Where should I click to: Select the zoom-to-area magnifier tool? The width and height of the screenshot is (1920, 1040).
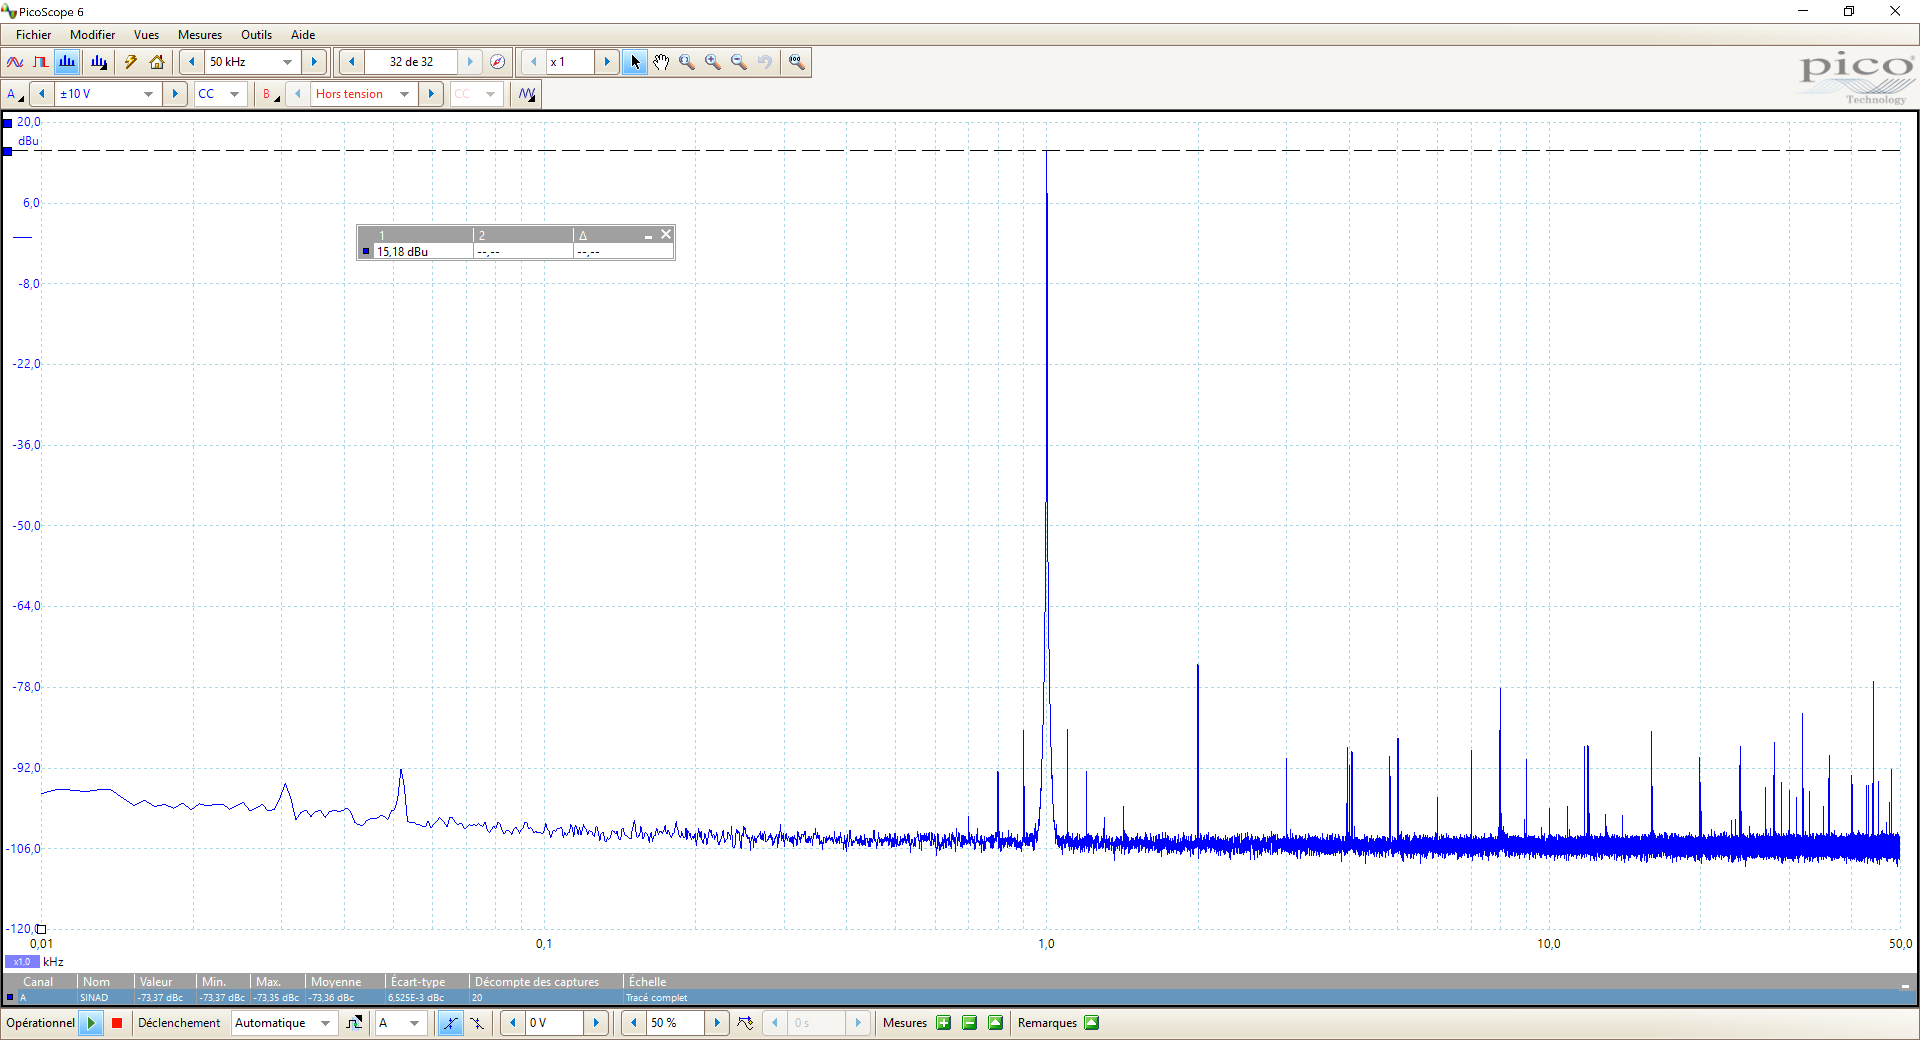coord(687,62)
